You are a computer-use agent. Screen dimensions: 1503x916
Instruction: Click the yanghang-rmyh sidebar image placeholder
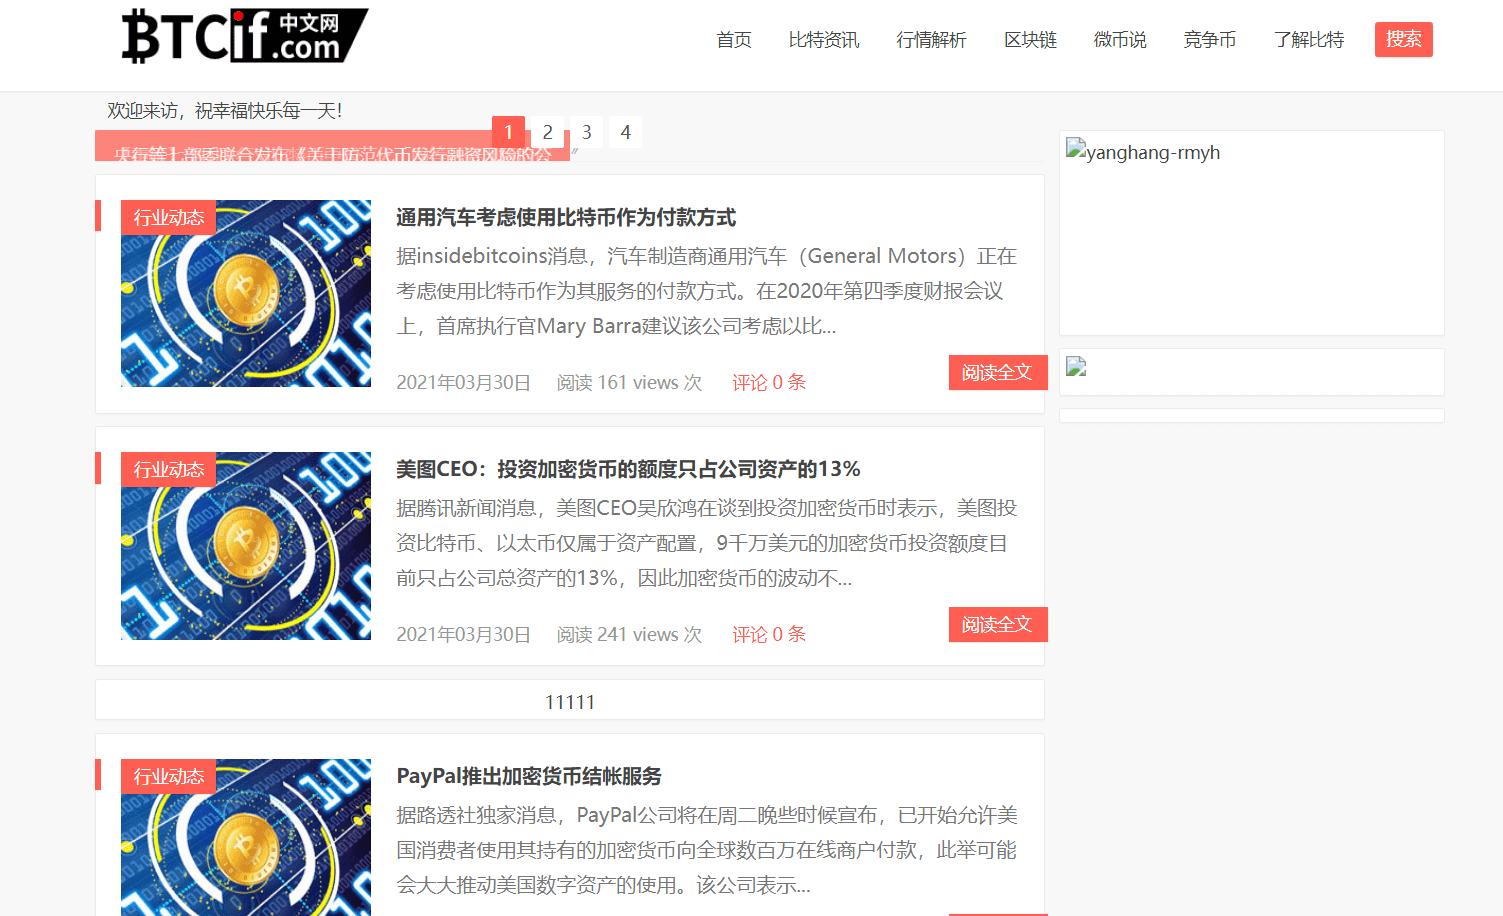coord(1143,152)
